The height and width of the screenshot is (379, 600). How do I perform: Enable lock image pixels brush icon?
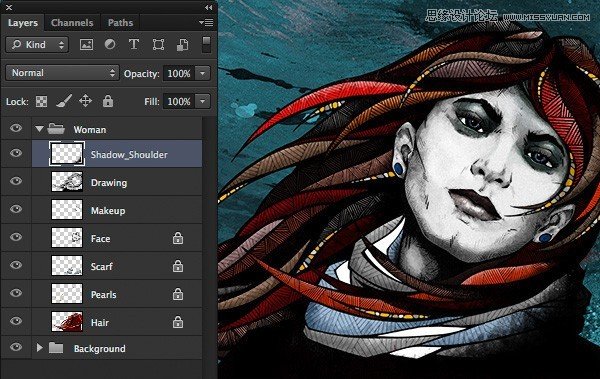point(64,101)
